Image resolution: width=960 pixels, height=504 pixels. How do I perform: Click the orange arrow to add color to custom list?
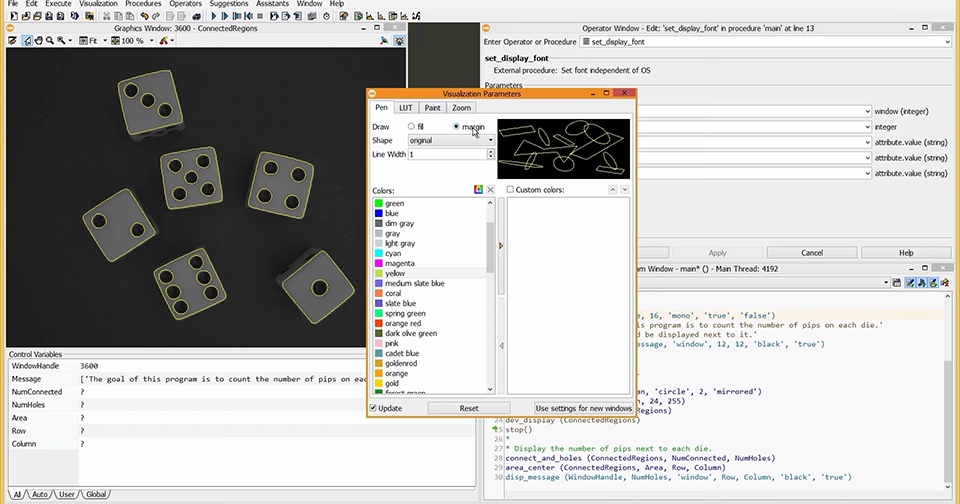501,246
